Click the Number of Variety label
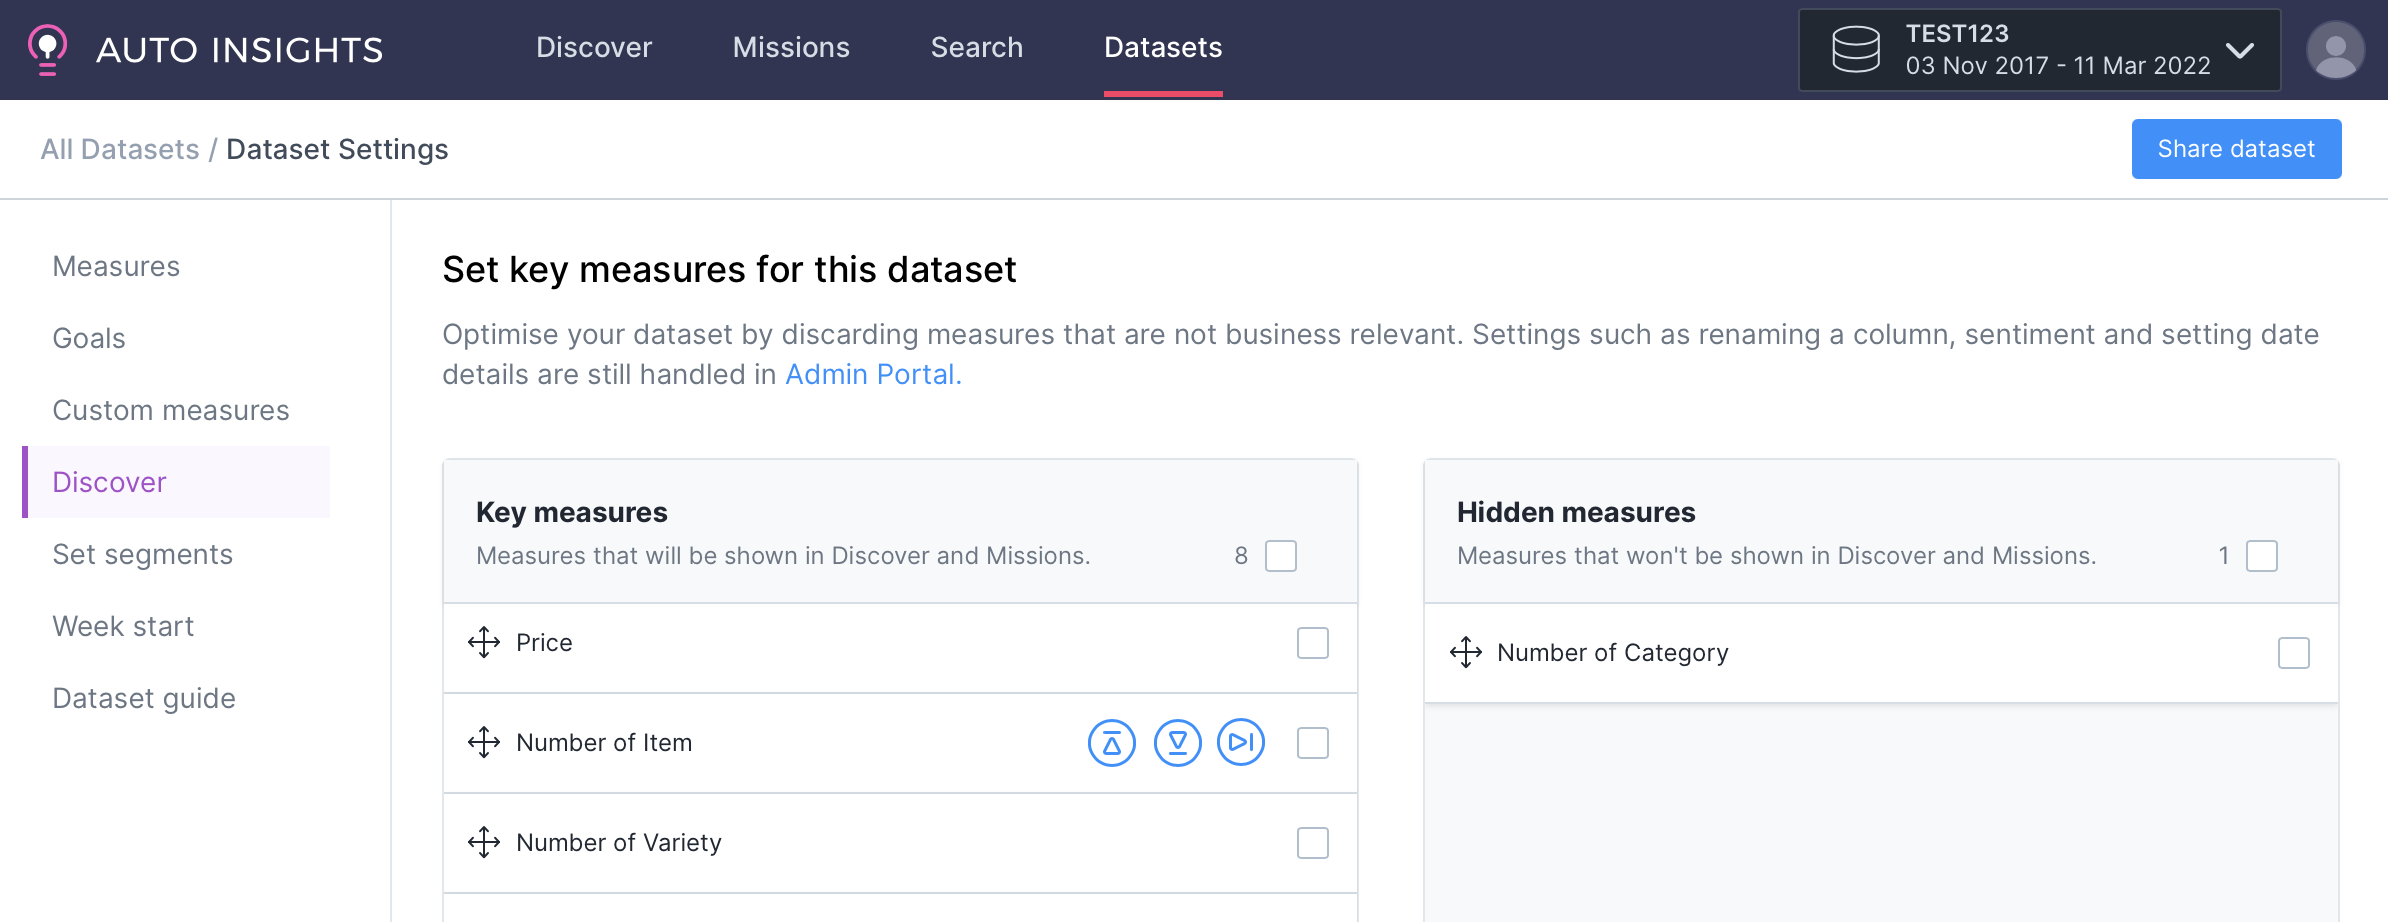This screenshot has height=922, width=2388. [619, 842]
